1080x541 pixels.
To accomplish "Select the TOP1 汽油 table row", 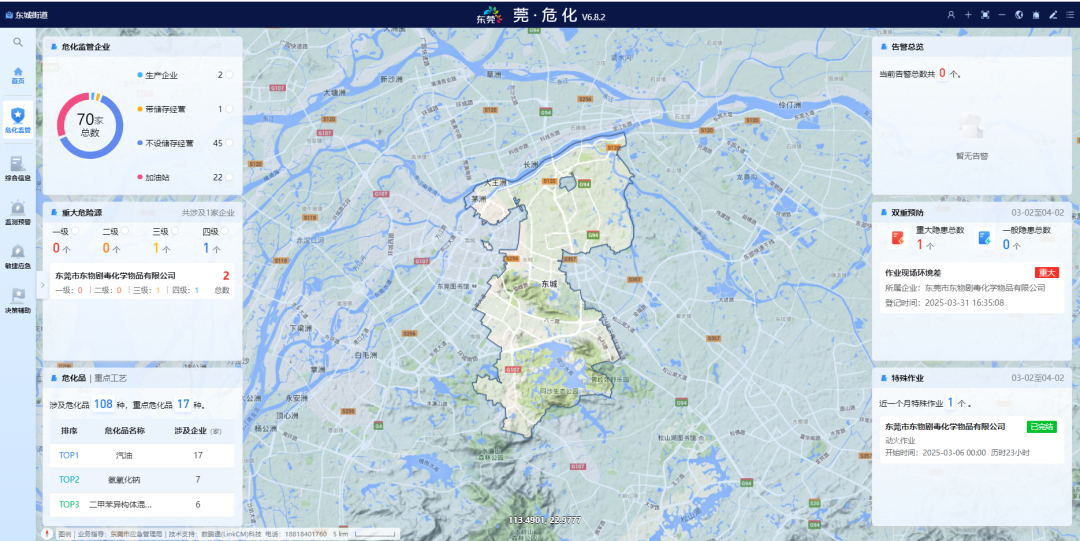I will pyautogui.click(x=142, y=455).
